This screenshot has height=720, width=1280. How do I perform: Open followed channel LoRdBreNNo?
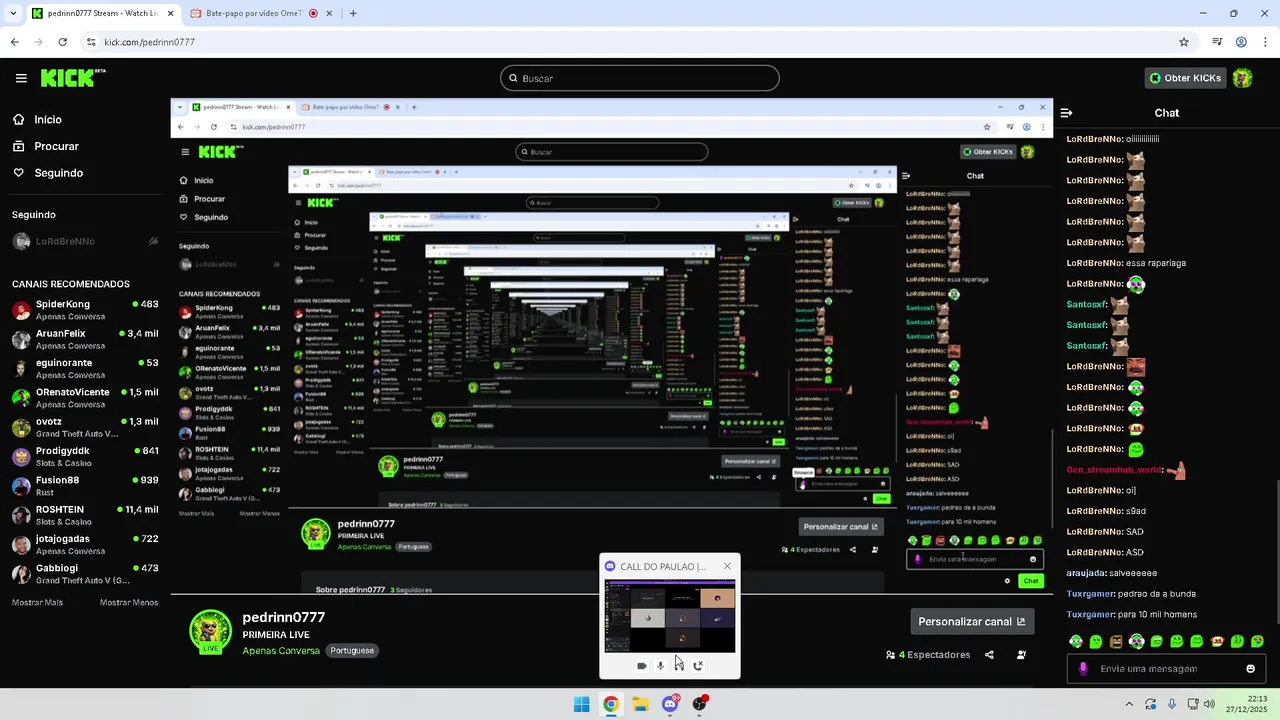click(85, 241)
